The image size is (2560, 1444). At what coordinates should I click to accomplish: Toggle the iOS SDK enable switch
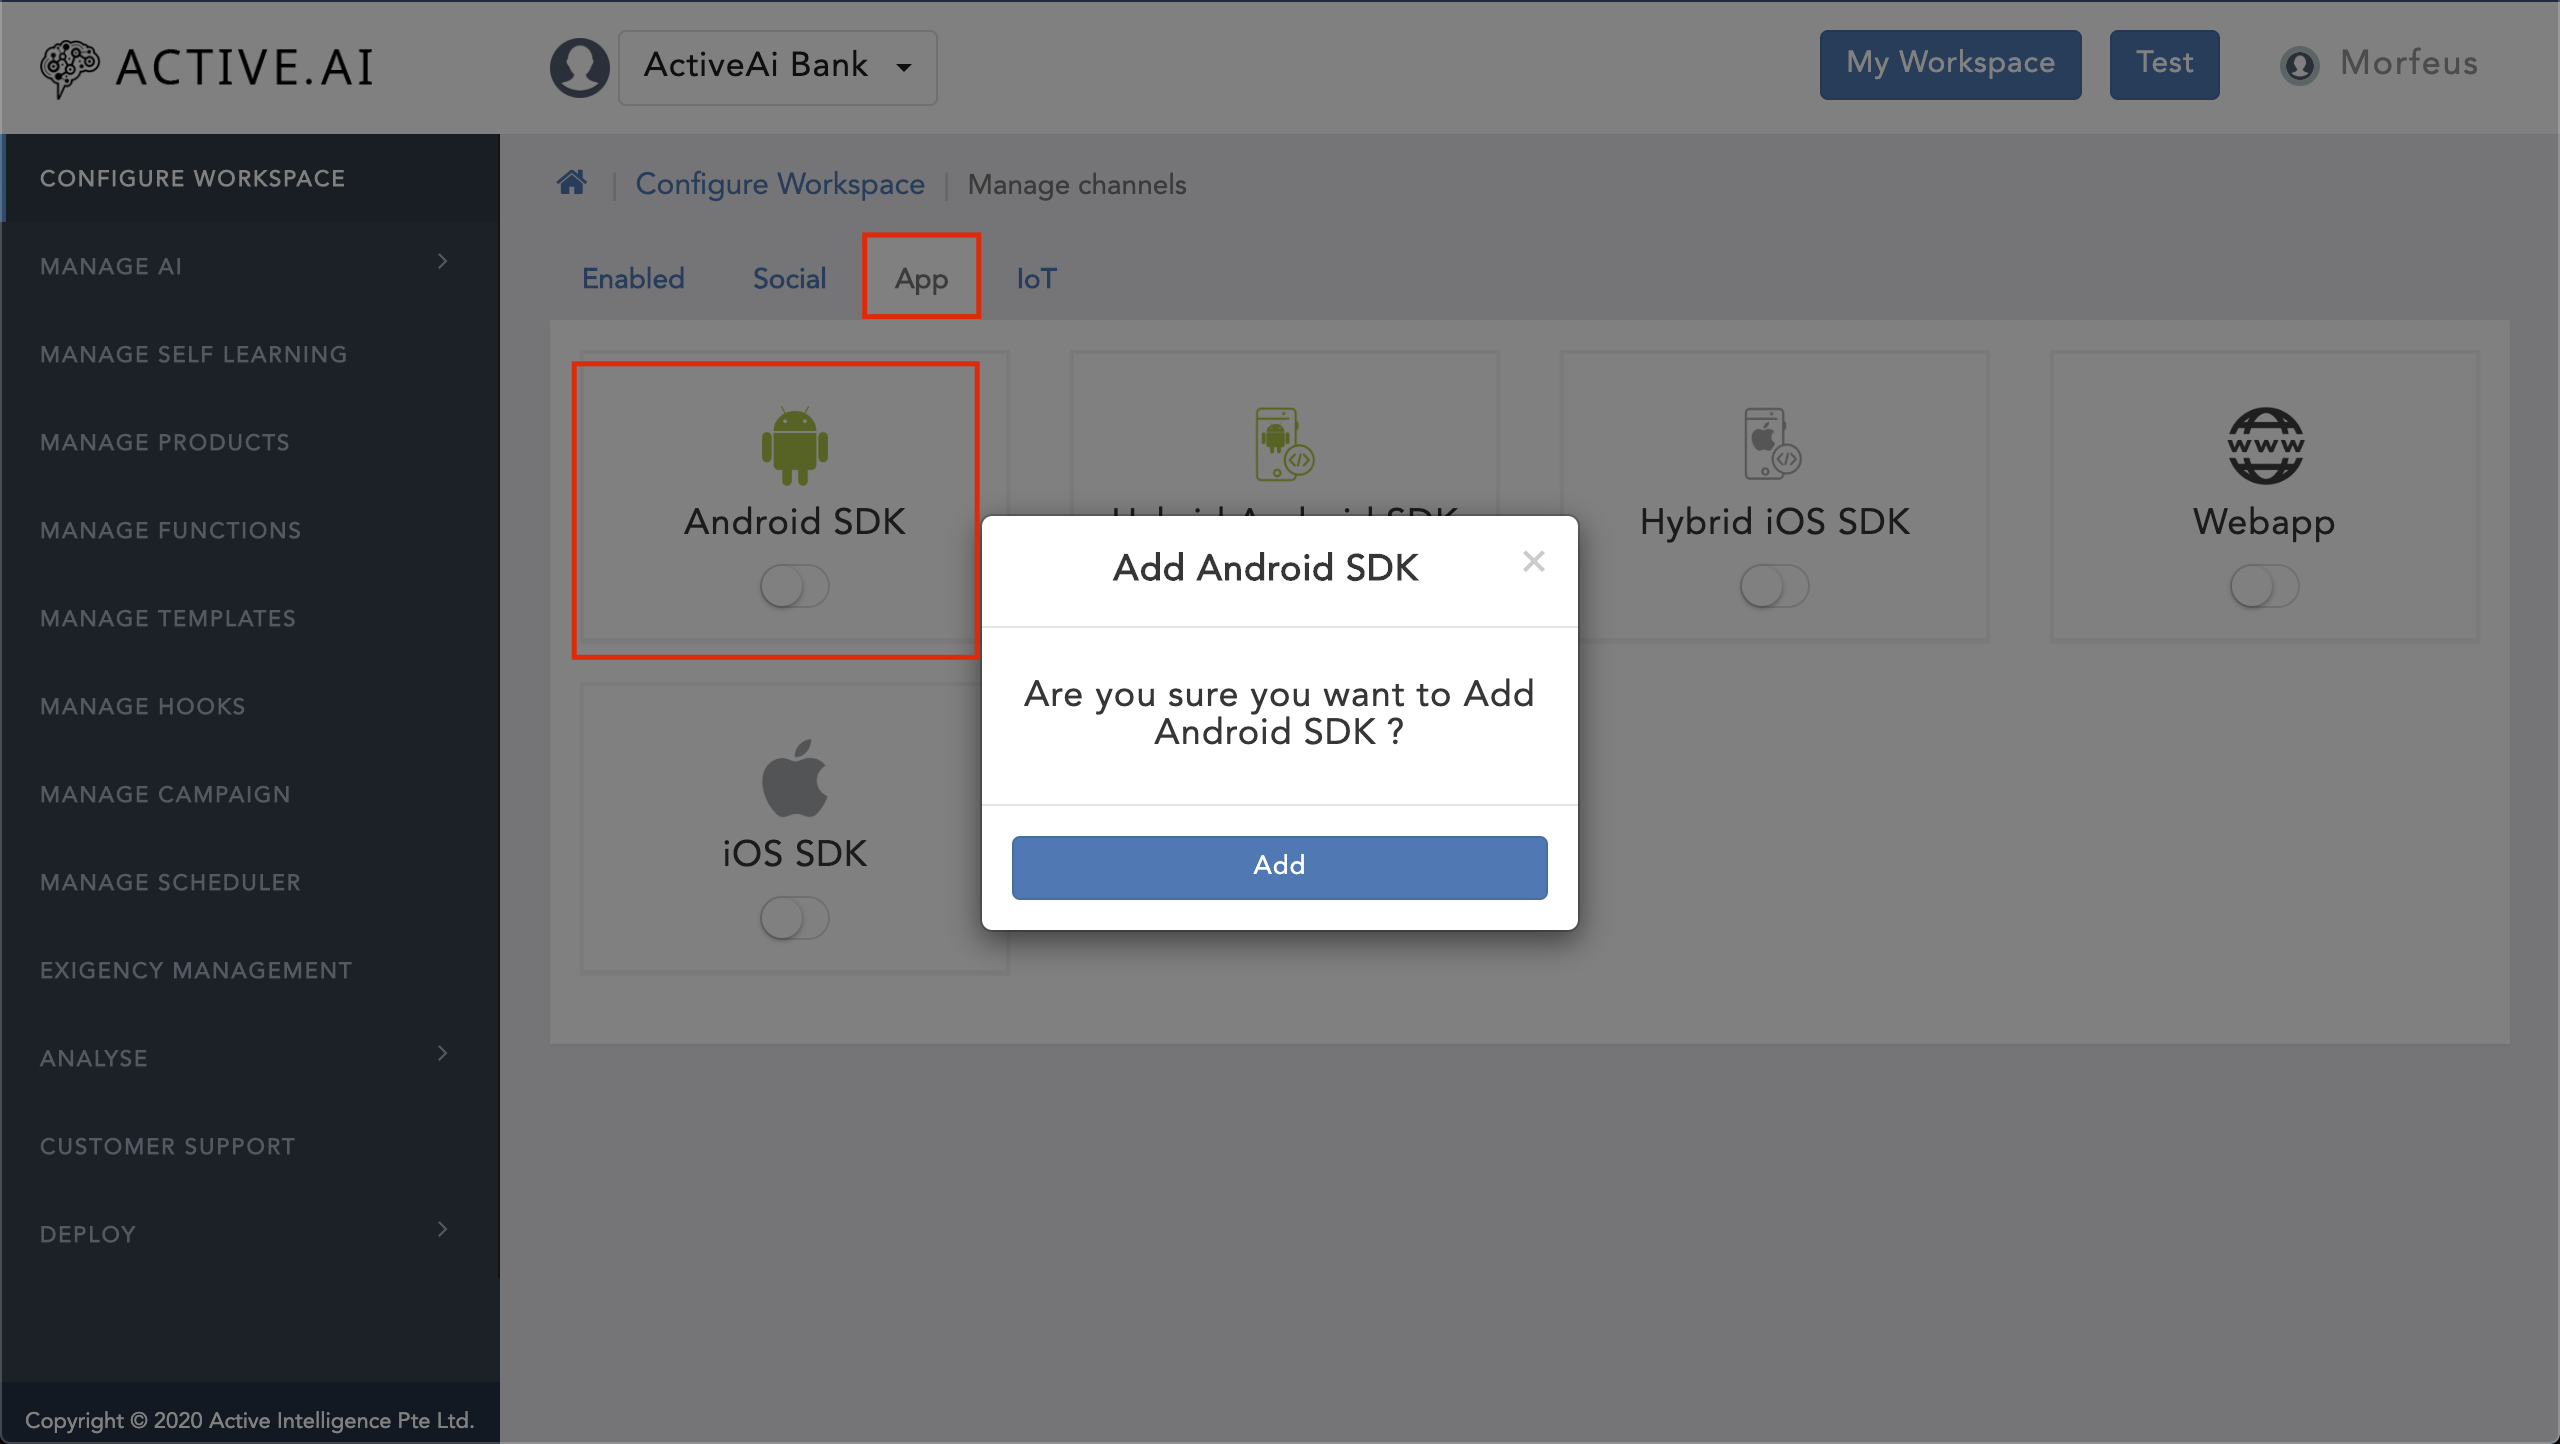pyautogui.click(x=793, y=915)
